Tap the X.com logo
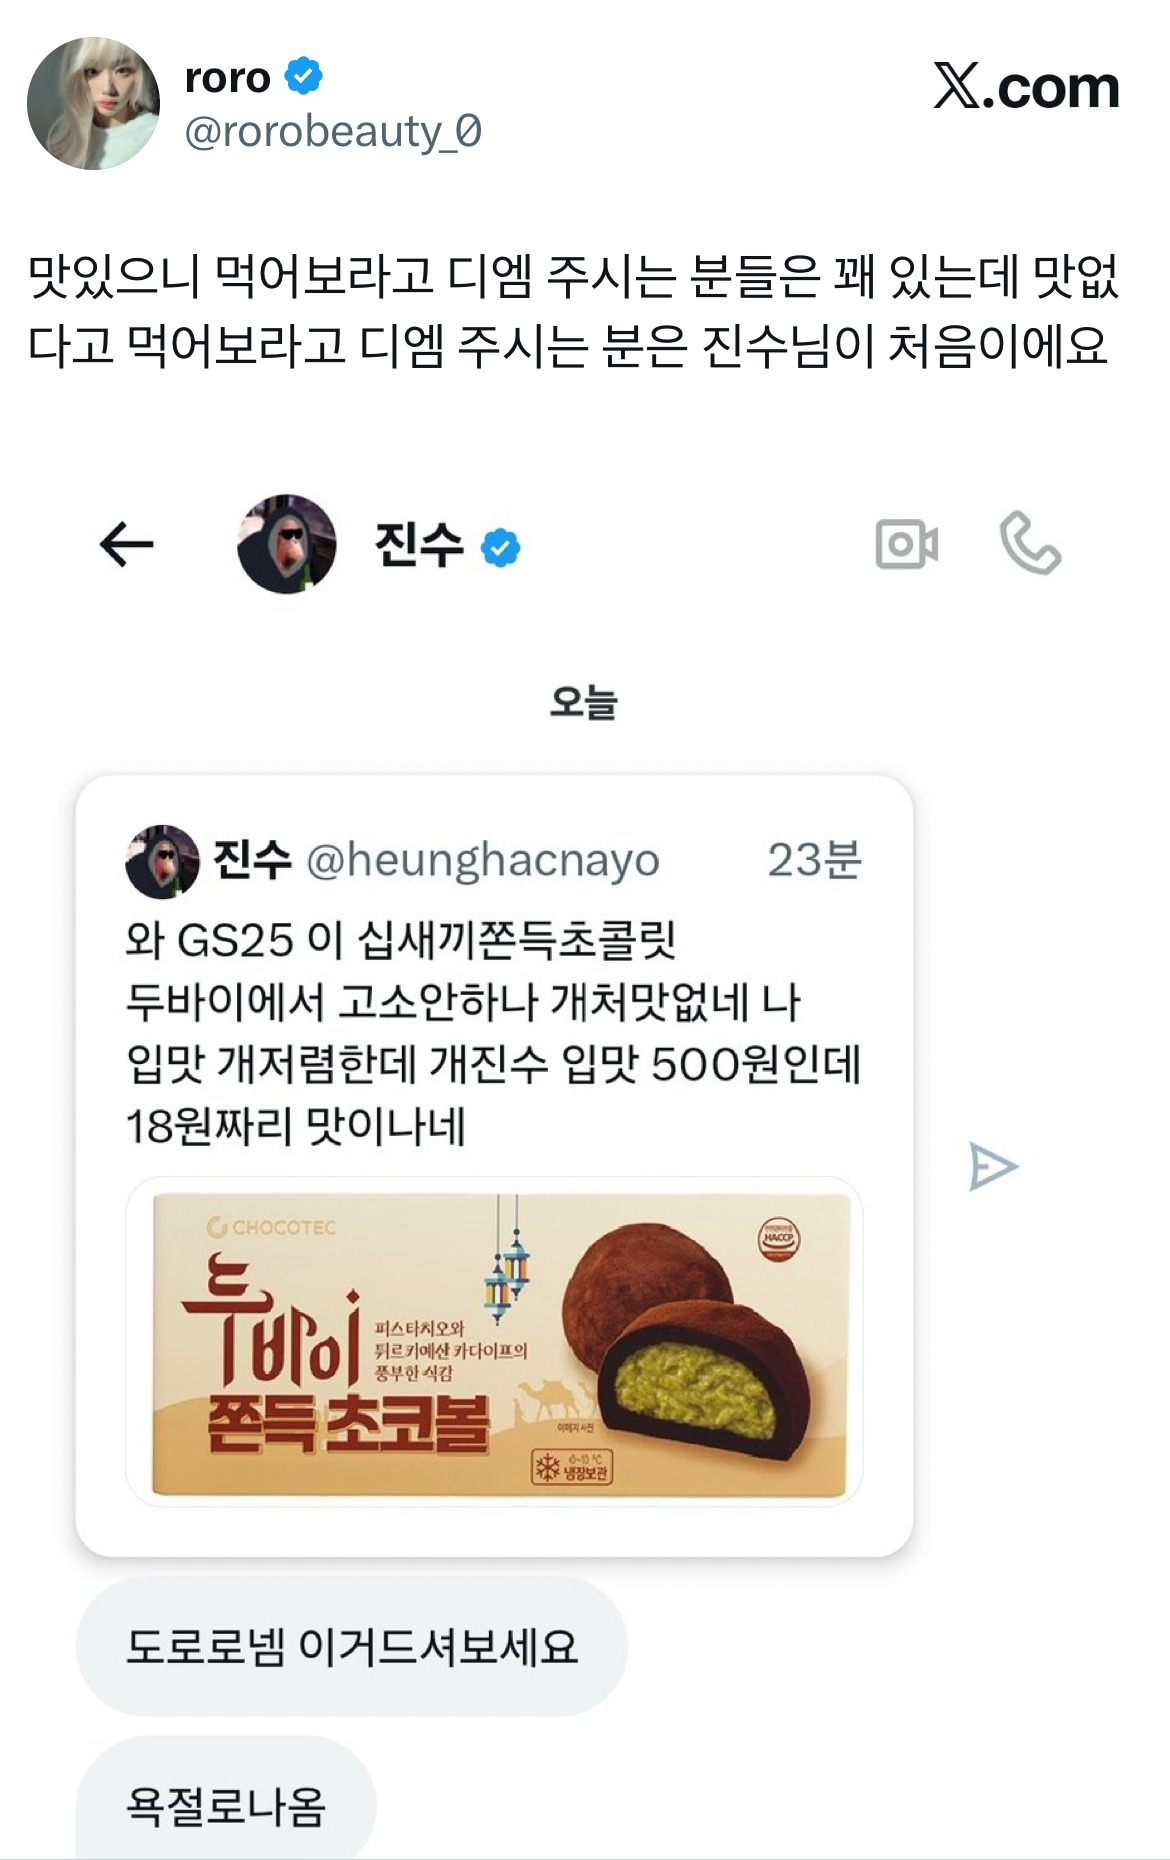Image resolution: width=1170 pixels, height=1860 pixels. point(1027,86)
